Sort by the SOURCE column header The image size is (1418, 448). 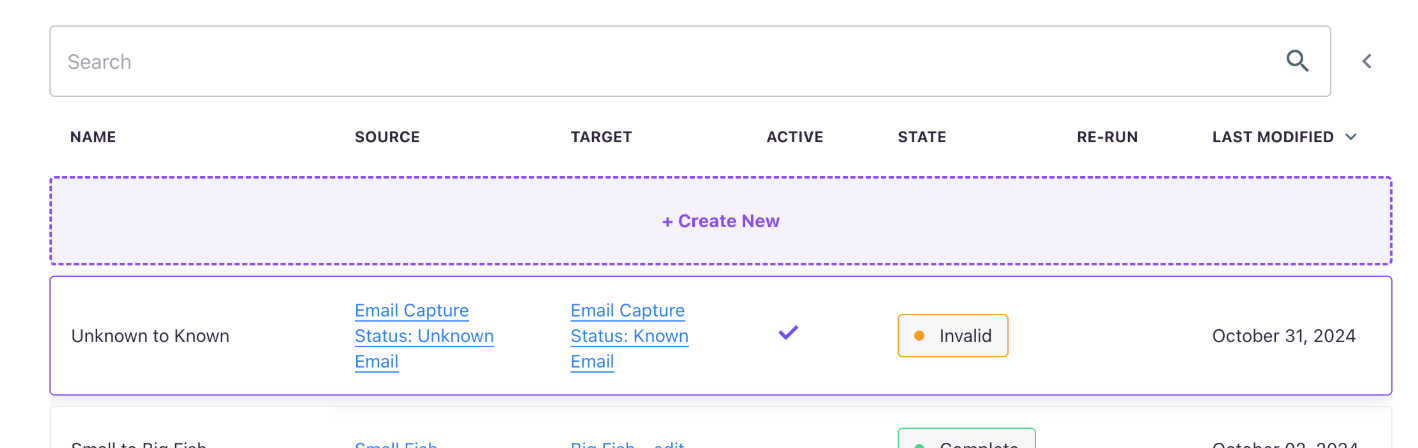387,137
